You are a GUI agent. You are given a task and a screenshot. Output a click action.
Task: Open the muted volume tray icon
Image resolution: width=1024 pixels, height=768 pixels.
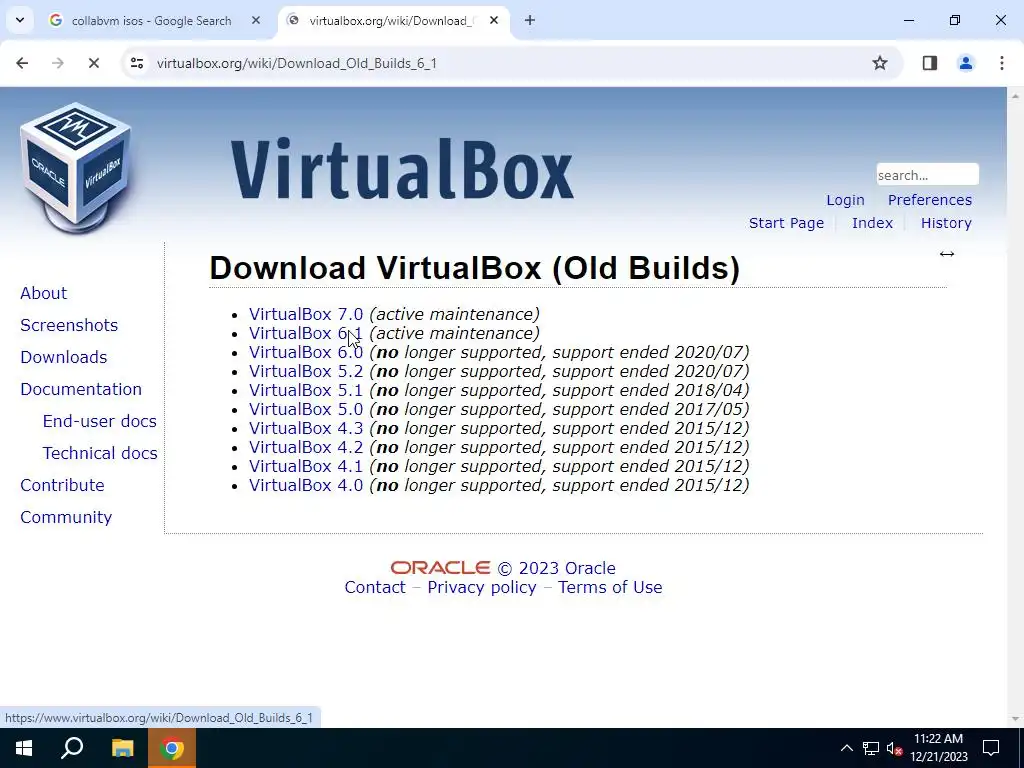(894, 748)
